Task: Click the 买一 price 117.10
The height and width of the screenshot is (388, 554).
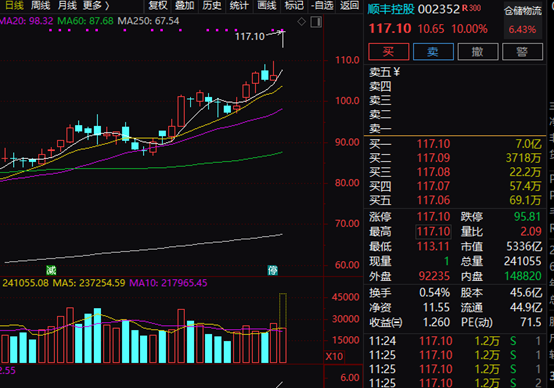Action: (434, 144)
